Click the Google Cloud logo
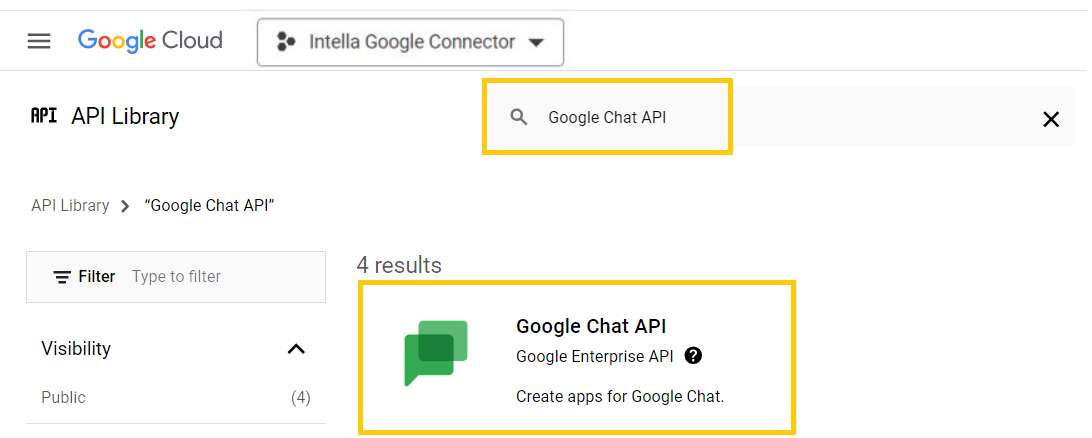 click(x=150, y=40)
